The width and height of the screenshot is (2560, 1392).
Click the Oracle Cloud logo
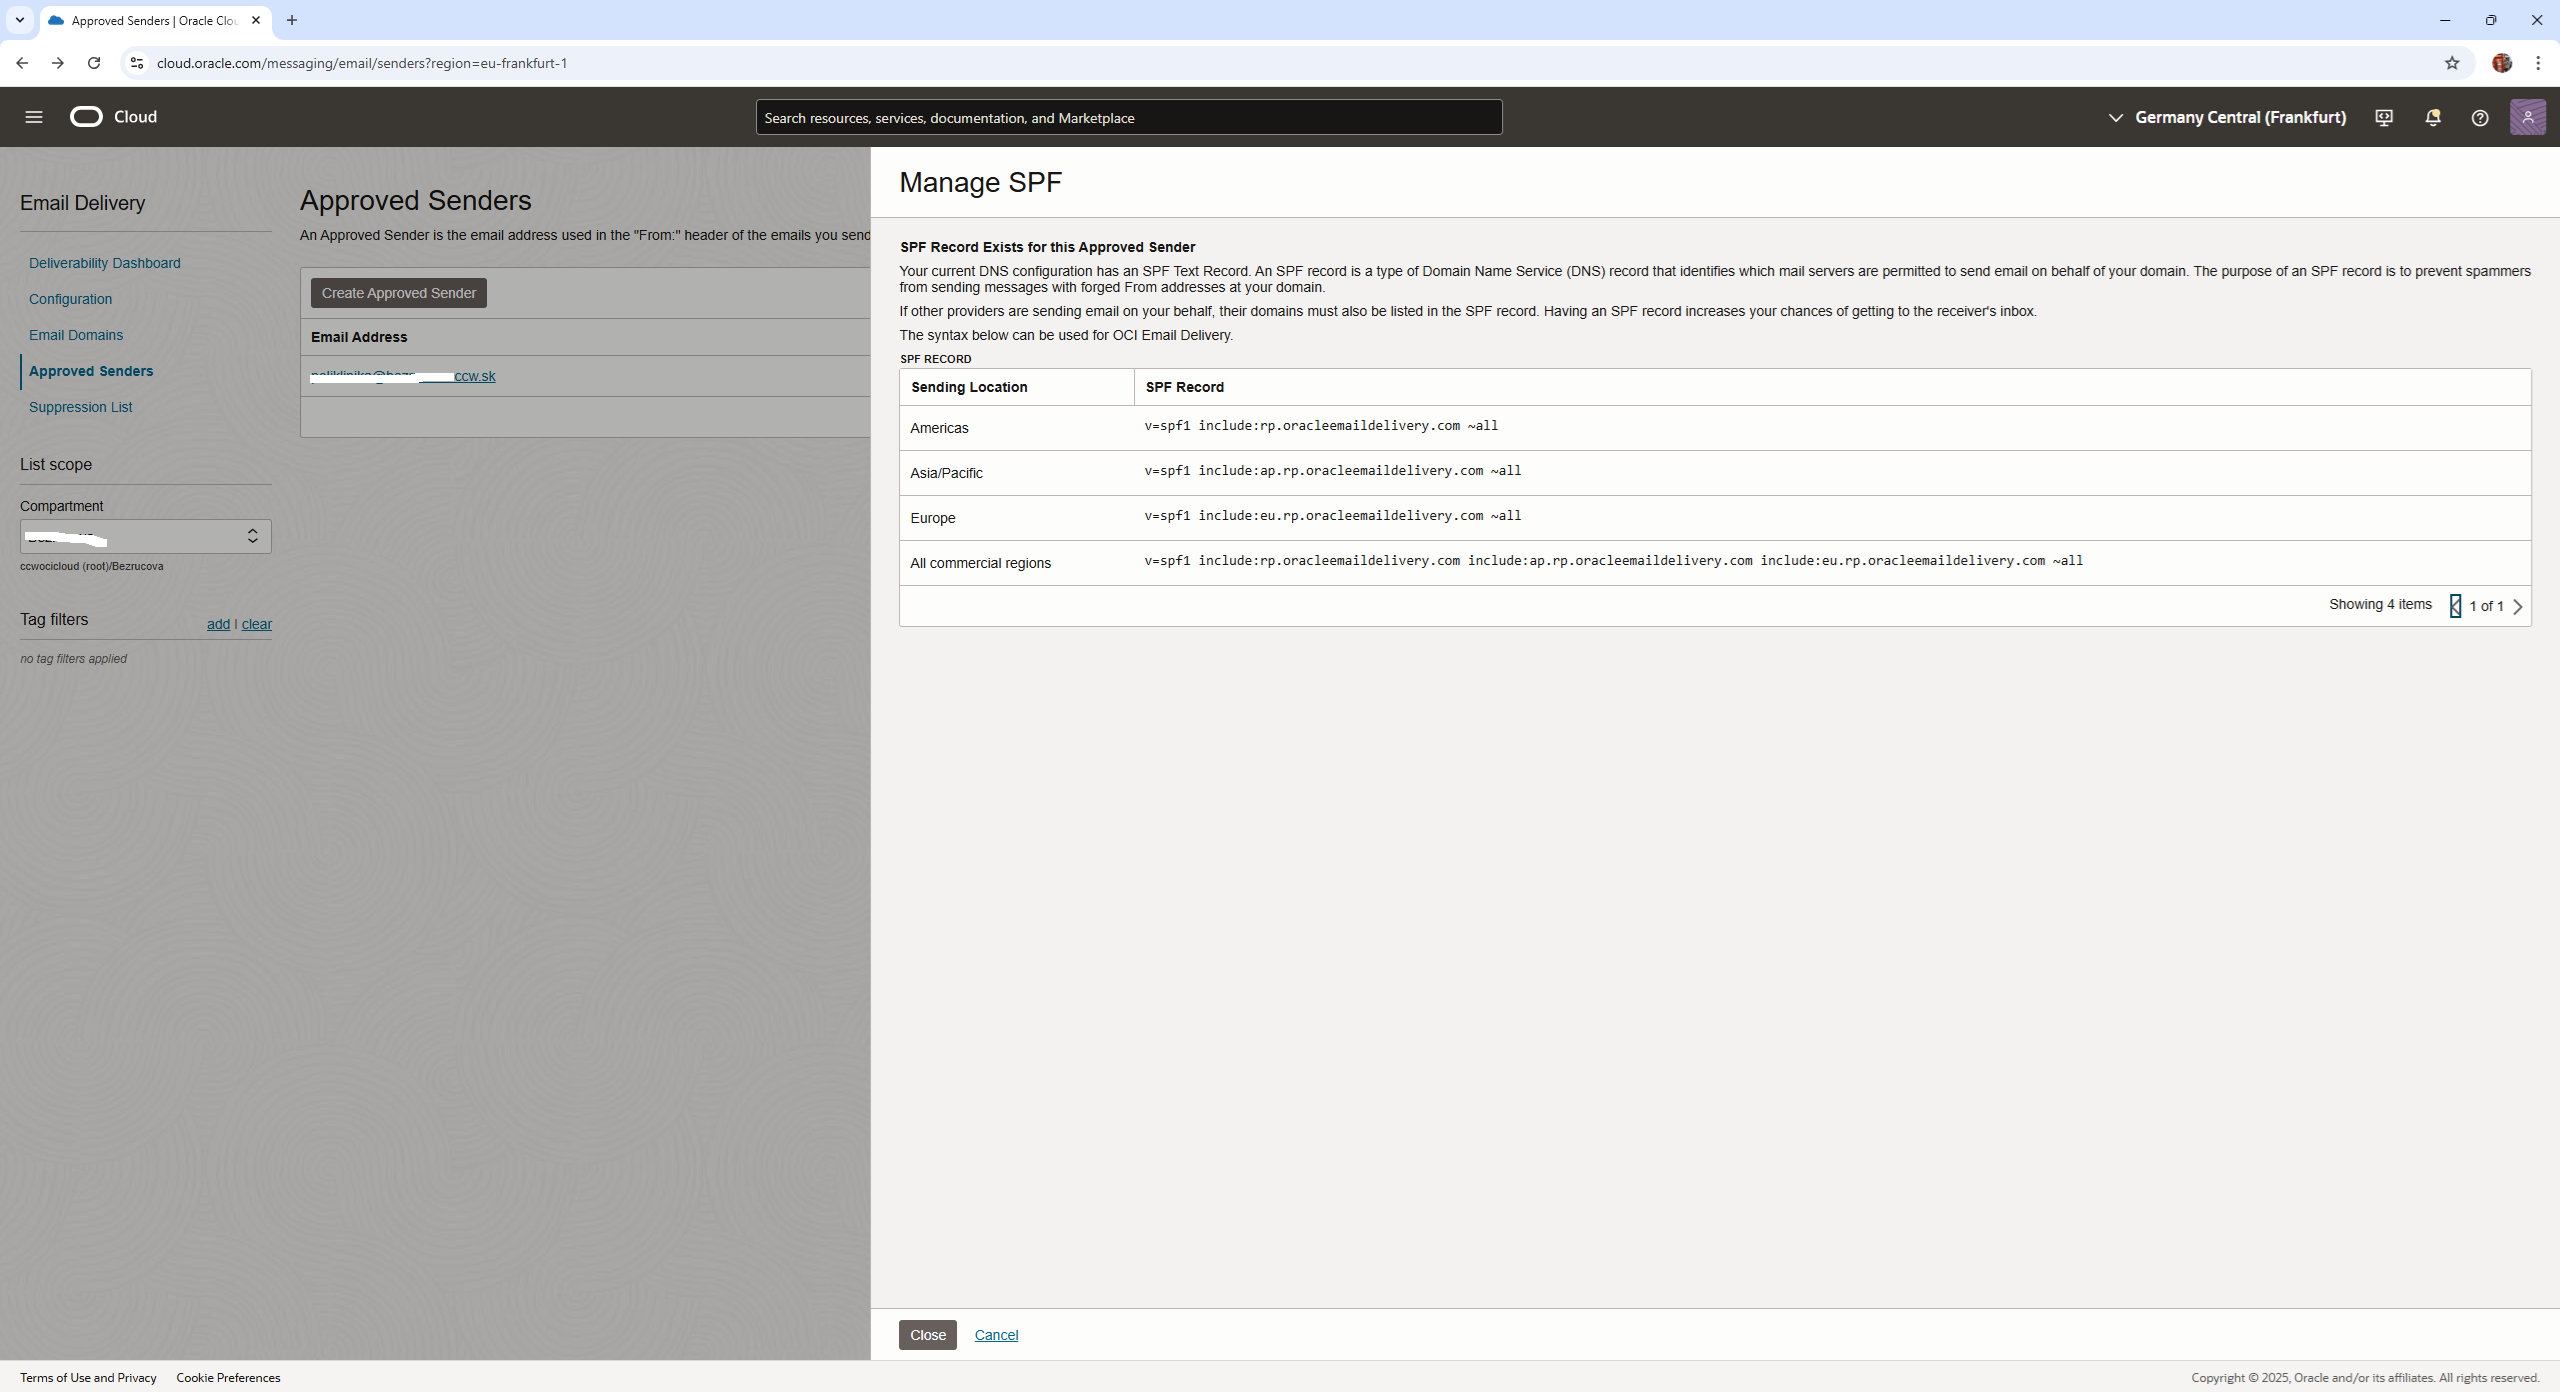114,117
